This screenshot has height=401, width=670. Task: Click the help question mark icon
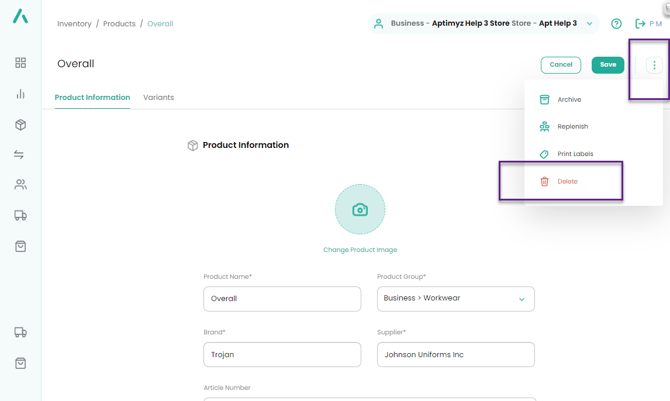coord(616,24)
